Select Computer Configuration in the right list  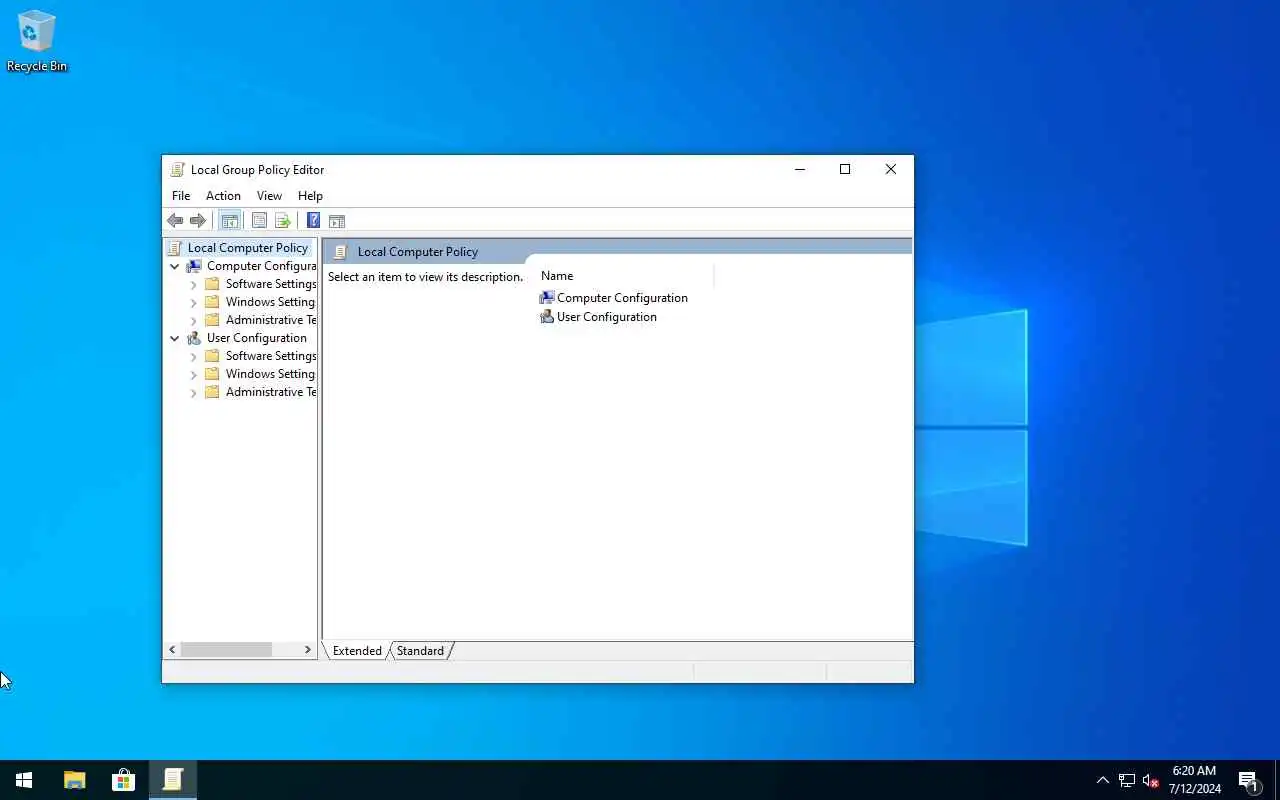[613, 298]
